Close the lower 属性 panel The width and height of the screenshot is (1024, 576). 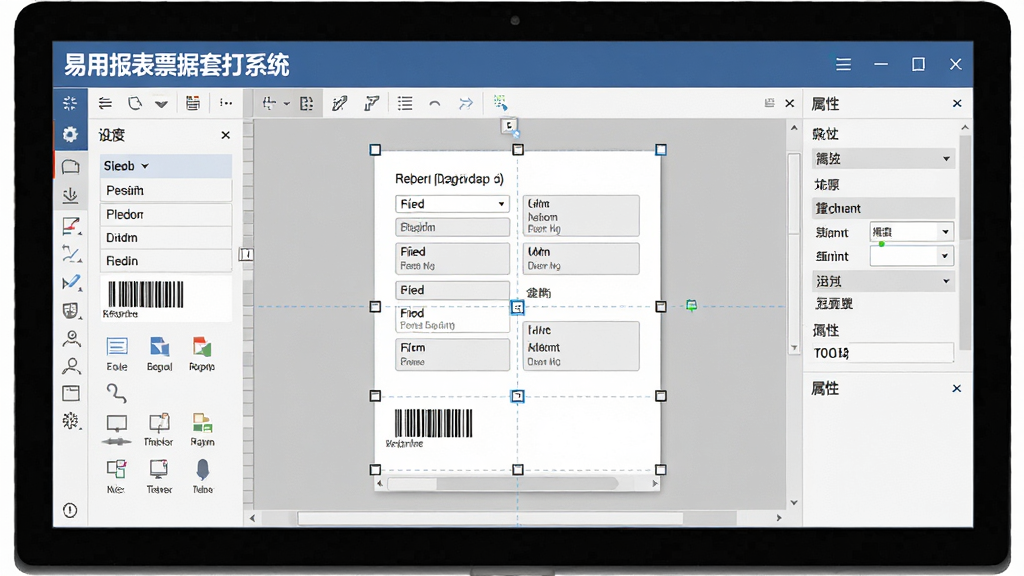(x=957, y=389)
